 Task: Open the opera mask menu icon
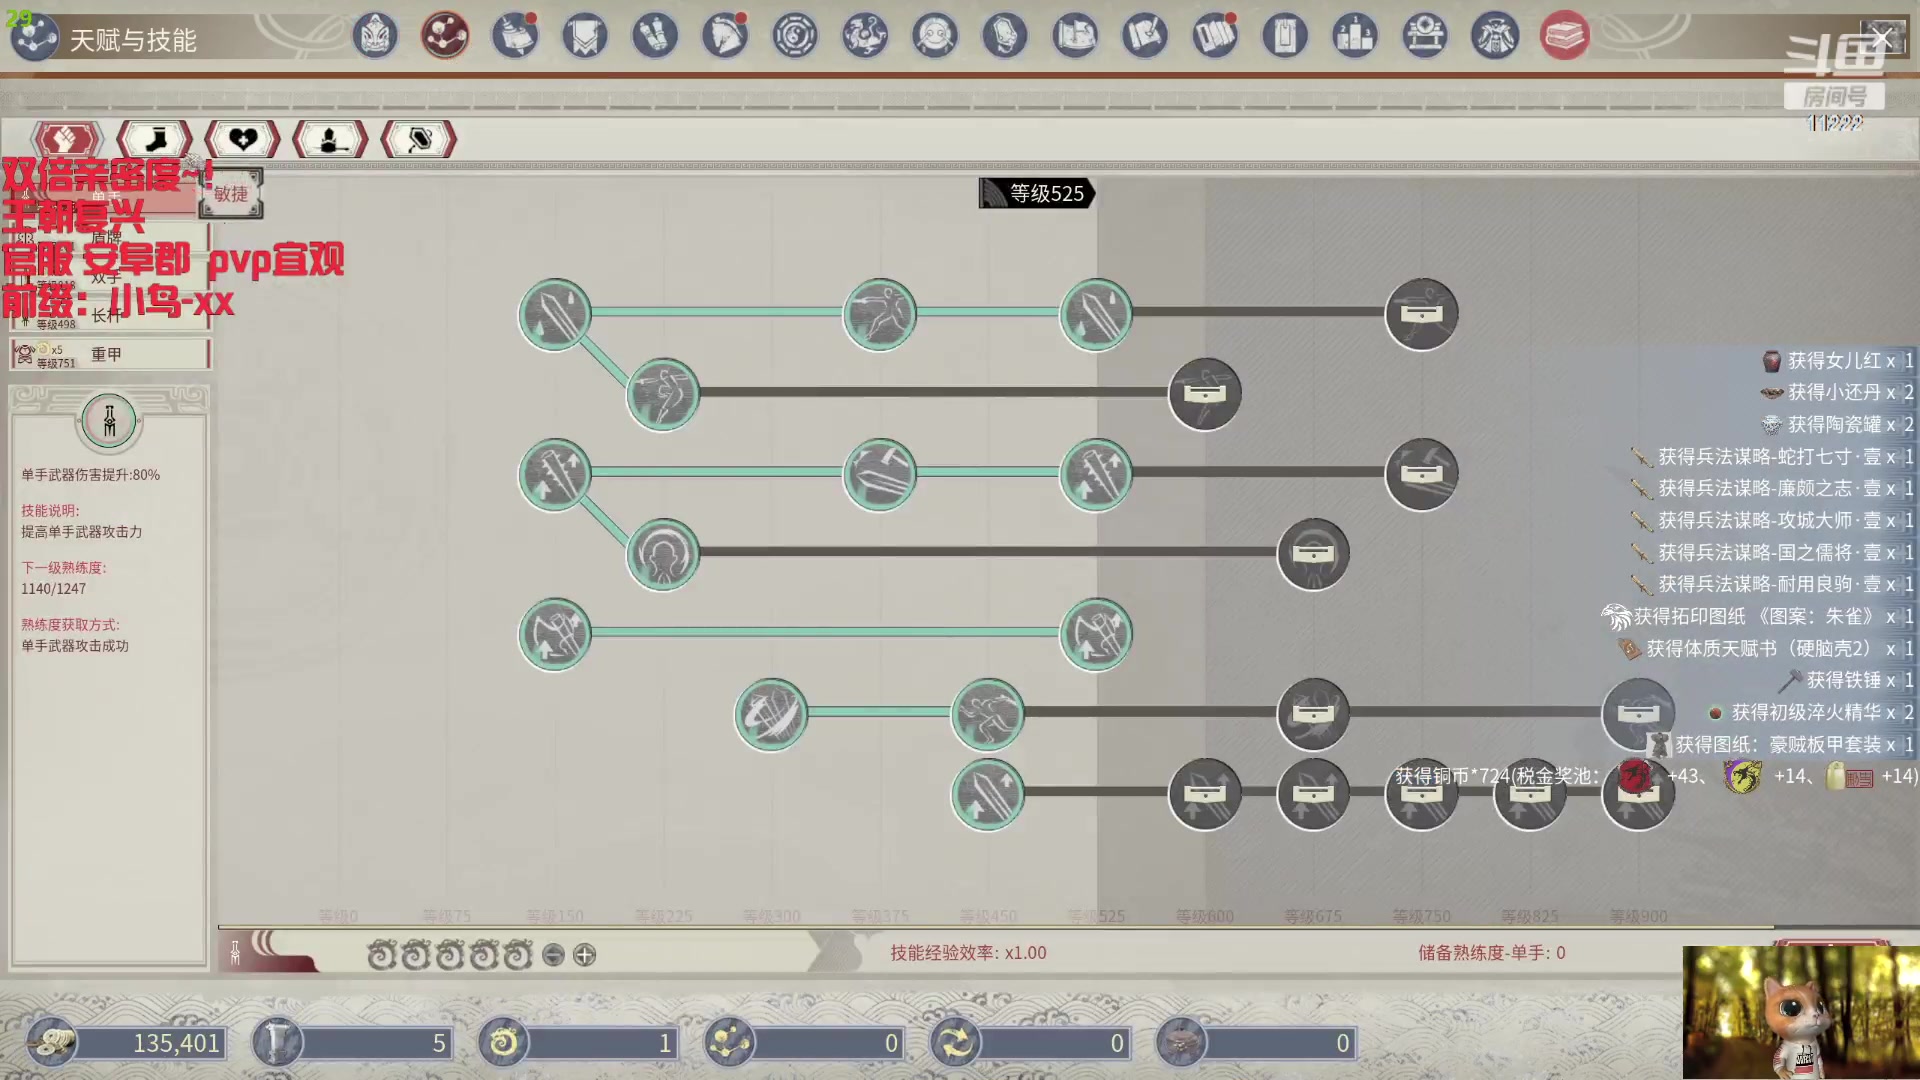point(375,36)
